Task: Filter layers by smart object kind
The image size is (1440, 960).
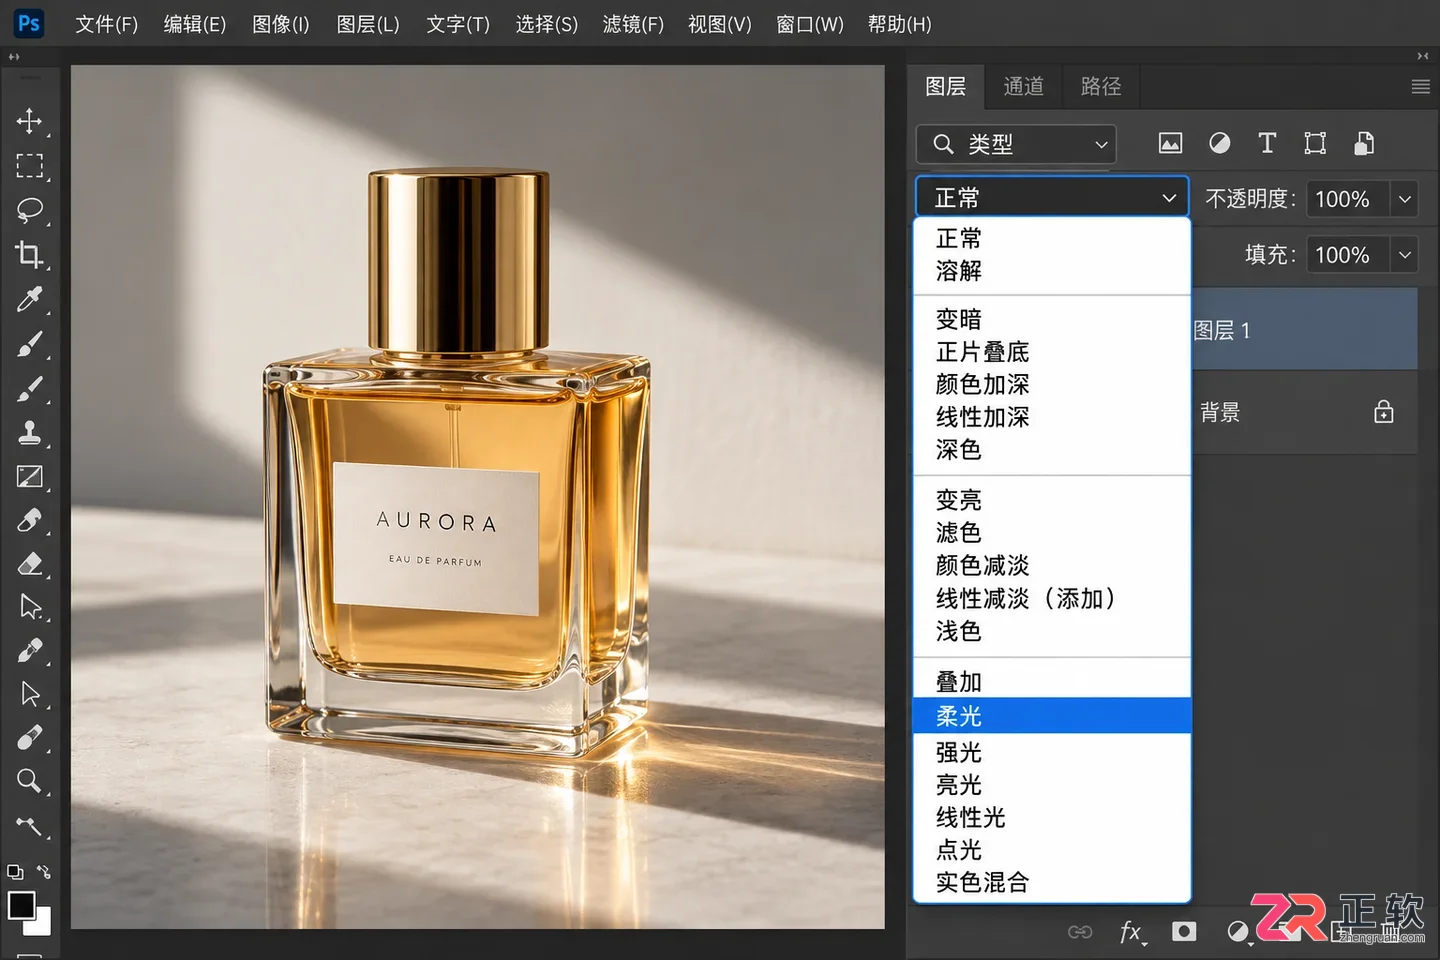Action: pos(1363,144)
